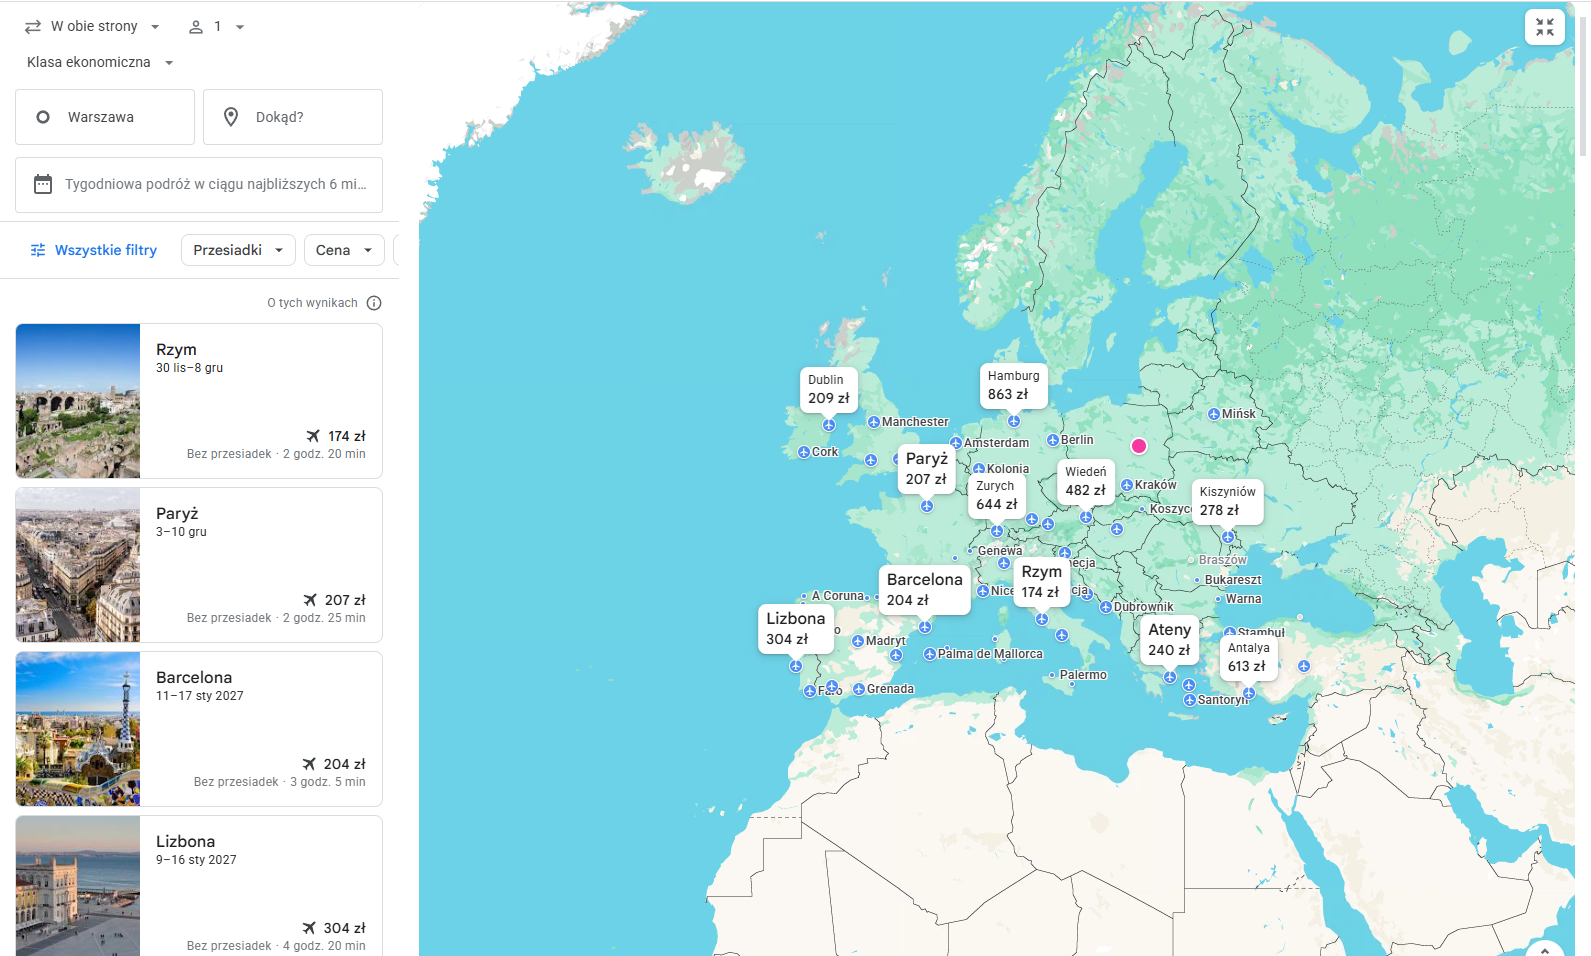Click the Grenada airport marker icon
The height and width of the screenshot is (956, 1591).
[x=859, y=689]
